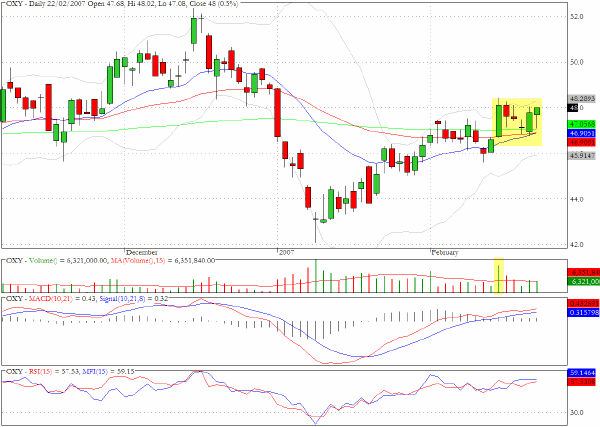Select the 50.0 price axis label
The width and height of the screenshot is (600, 427).
pyautogui.click(x=577, y=62)
